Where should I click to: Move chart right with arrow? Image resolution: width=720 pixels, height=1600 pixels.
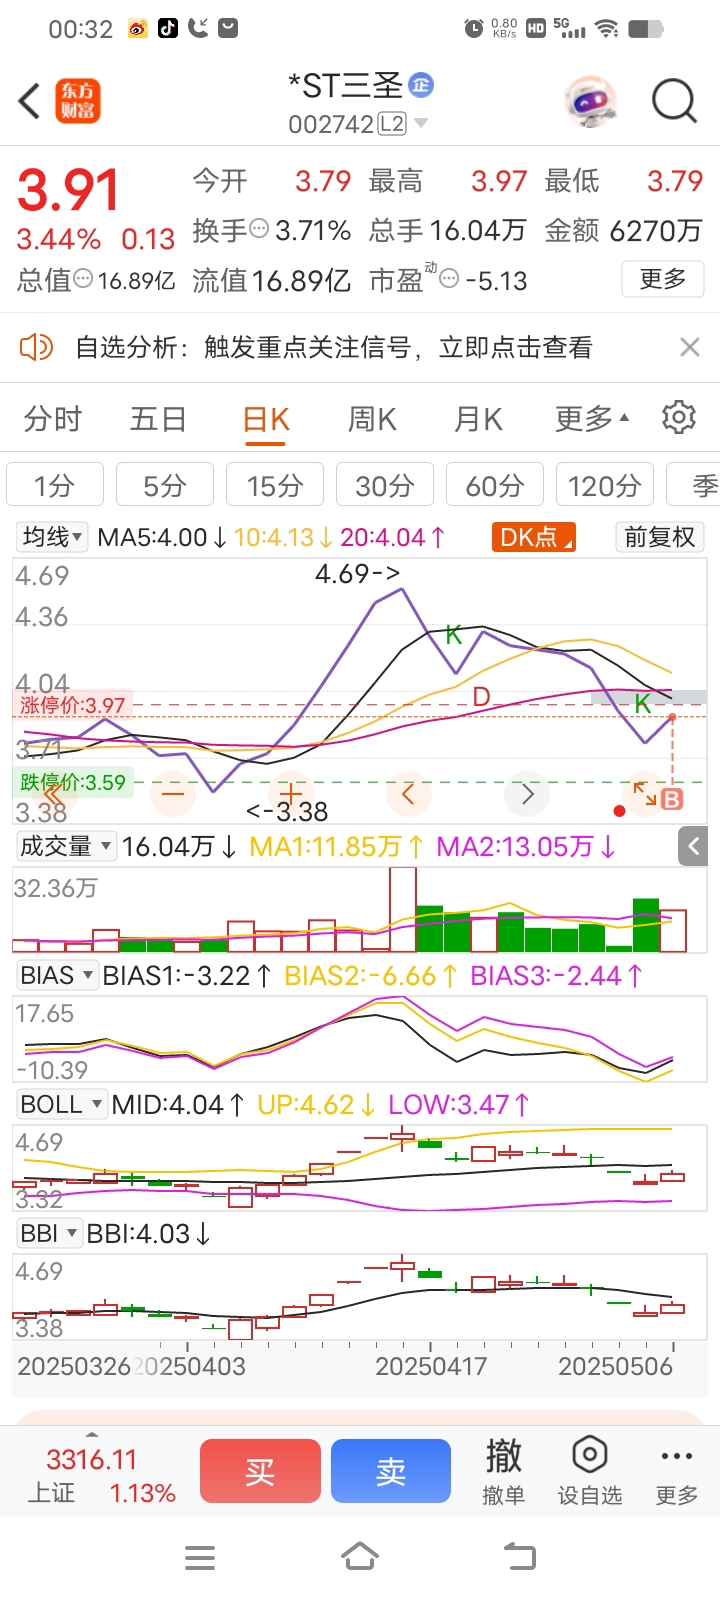click(527, 795)
